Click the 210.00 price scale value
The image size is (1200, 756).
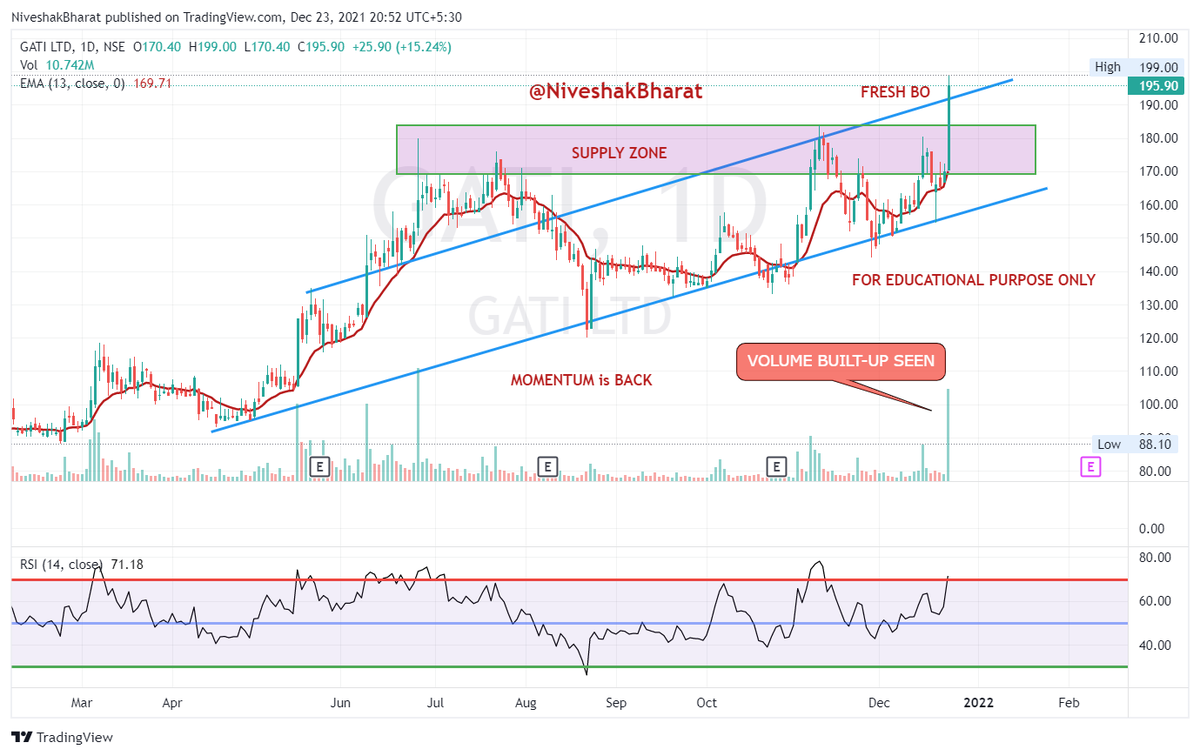[x=1157, y=38]
